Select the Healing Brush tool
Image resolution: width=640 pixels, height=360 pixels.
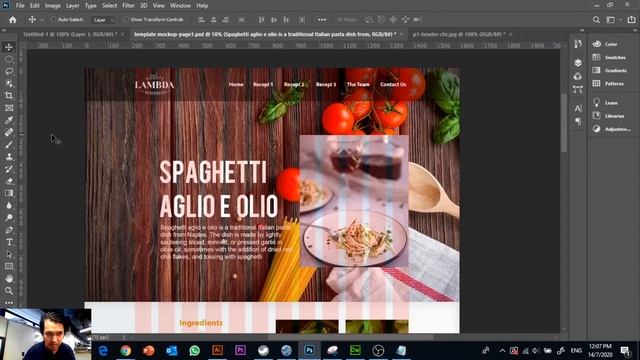(9, 132)
